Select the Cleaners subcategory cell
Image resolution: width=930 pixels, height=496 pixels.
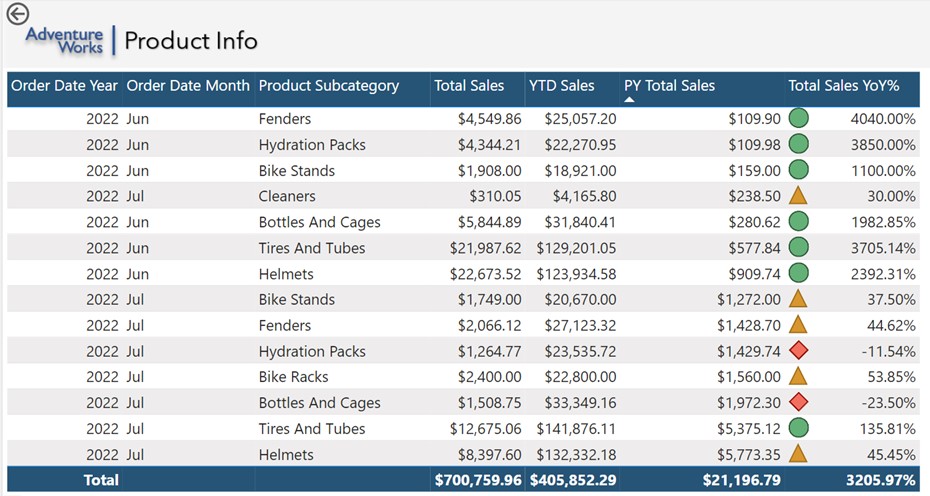287,196
